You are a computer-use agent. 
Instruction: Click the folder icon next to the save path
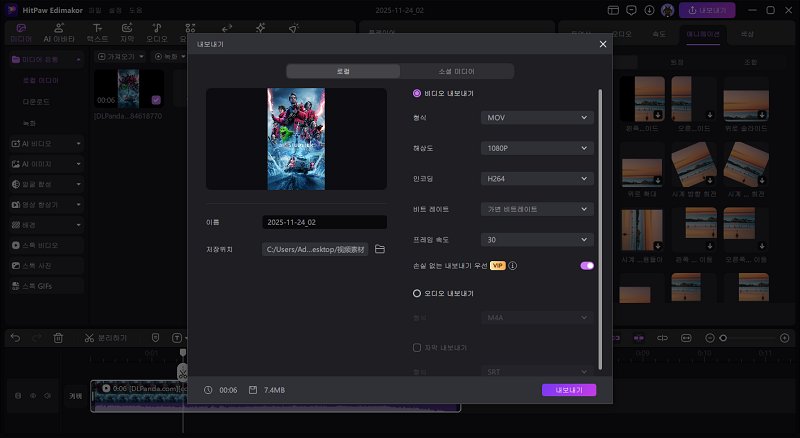coord(380,249)
